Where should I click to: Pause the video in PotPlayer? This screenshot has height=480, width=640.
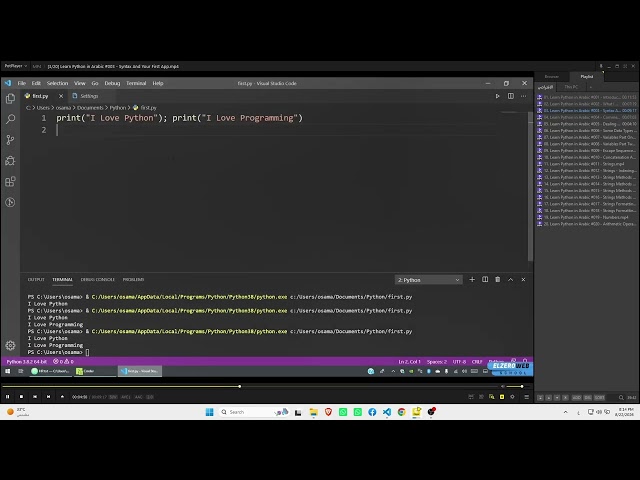click(7, 397)
